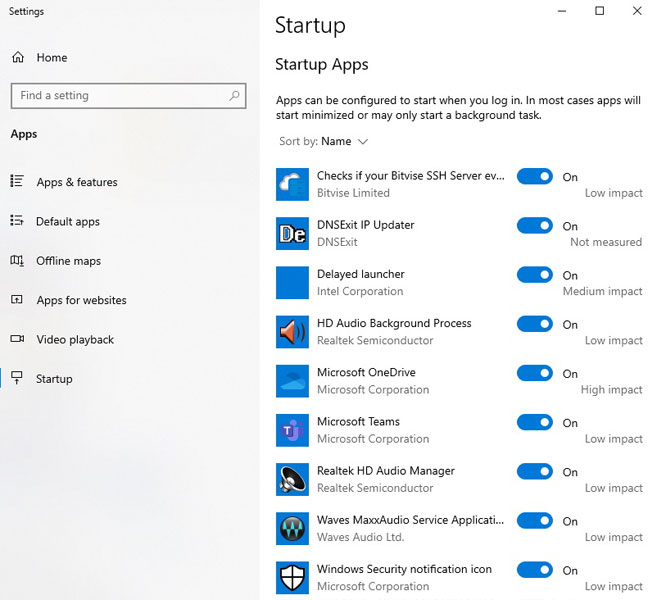Click the Bitvise SSH Server app icon
This screenshot has width=657, height=600.
coord(292,184)
